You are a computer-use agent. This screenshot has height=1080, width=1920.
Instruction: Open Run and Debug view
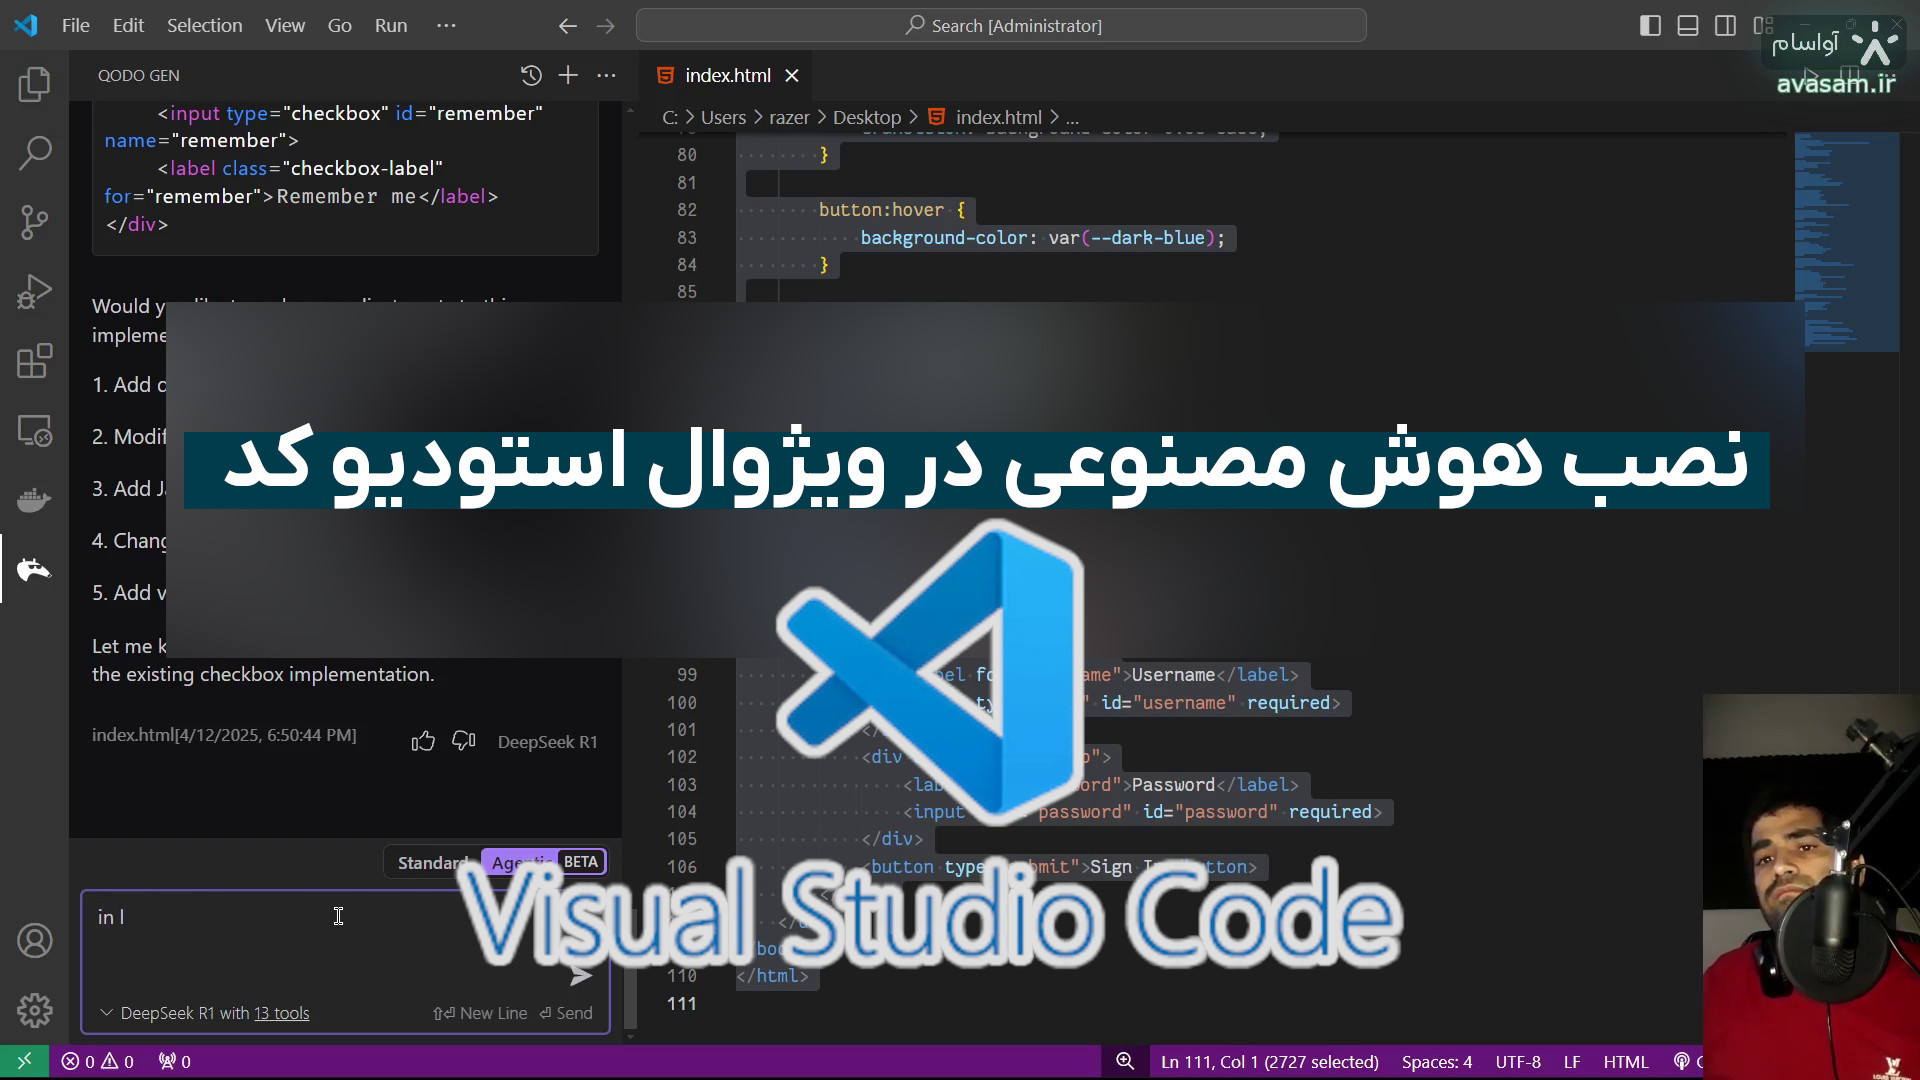[x=34, y=292]
